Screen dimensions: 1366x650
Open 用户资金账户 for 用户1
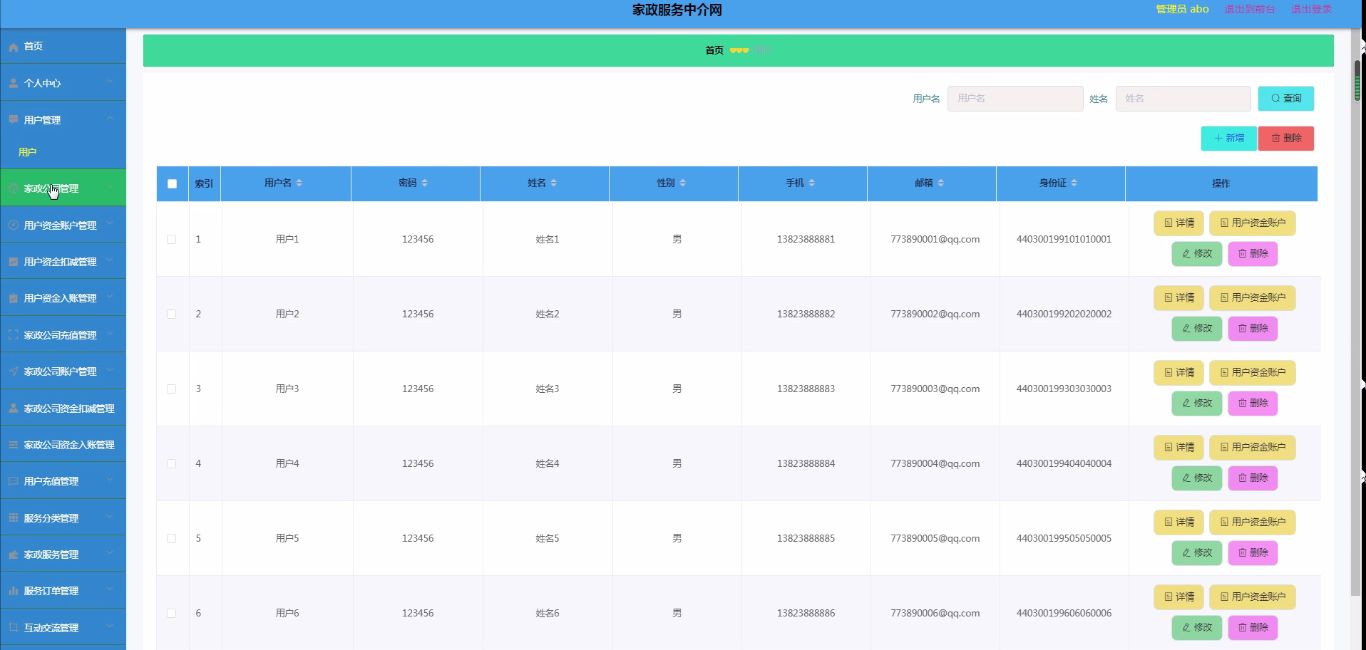(x=1252, y=223)
